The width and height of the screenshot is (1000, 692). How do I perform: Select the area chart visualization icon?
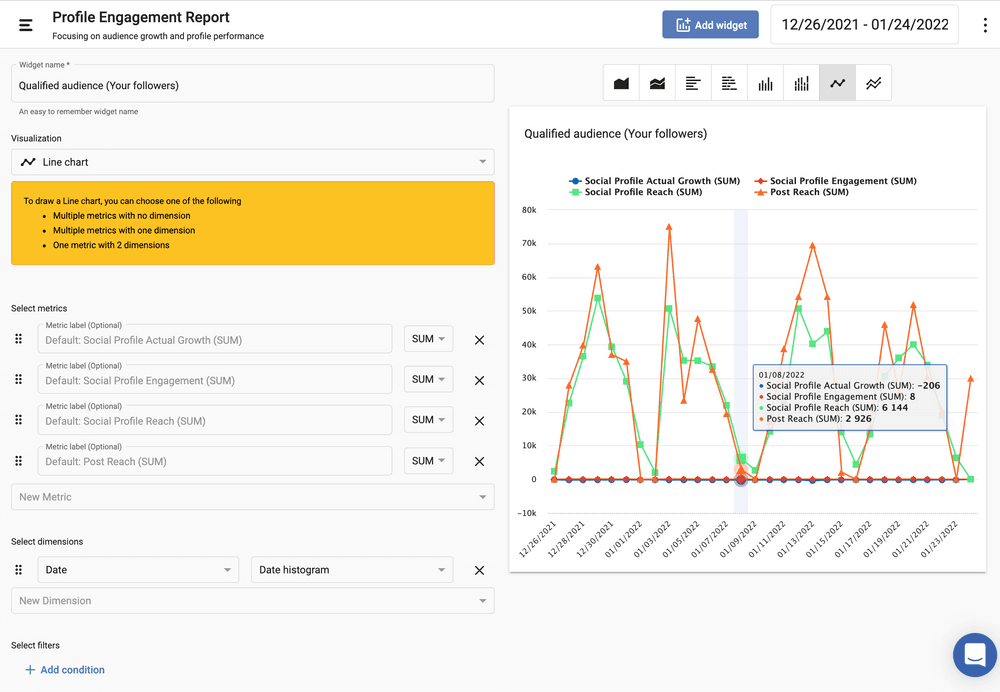point(621,84)
